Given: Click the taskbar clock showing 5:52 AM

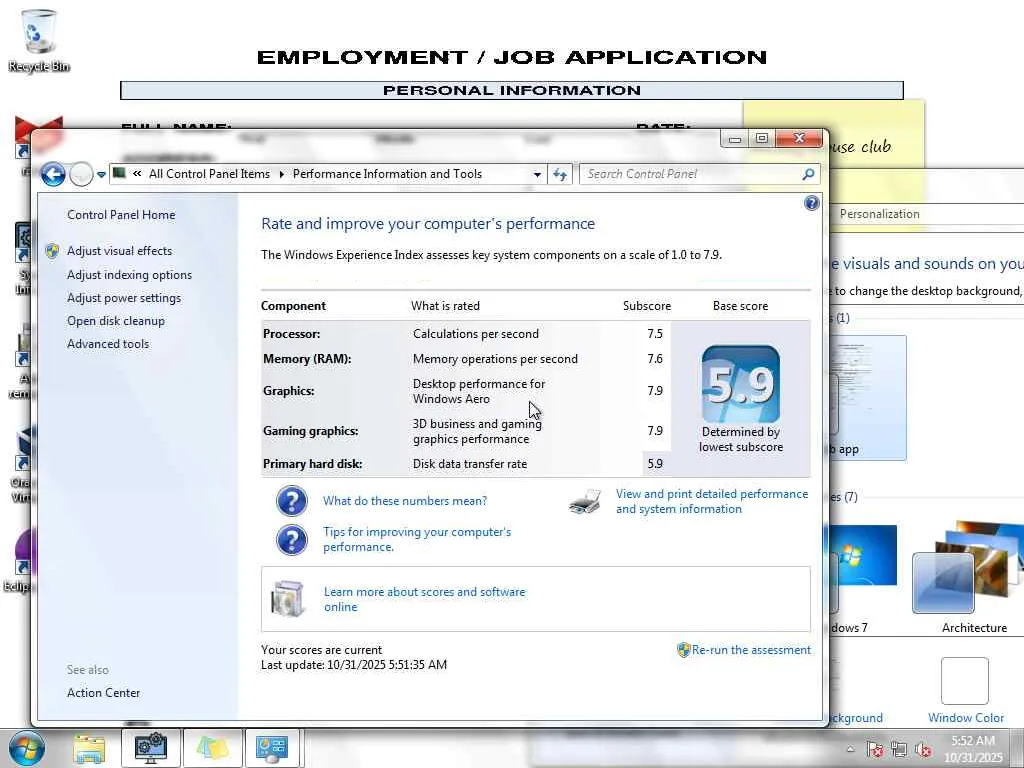Looking at the screenshot, I should [x=973, y=749].
